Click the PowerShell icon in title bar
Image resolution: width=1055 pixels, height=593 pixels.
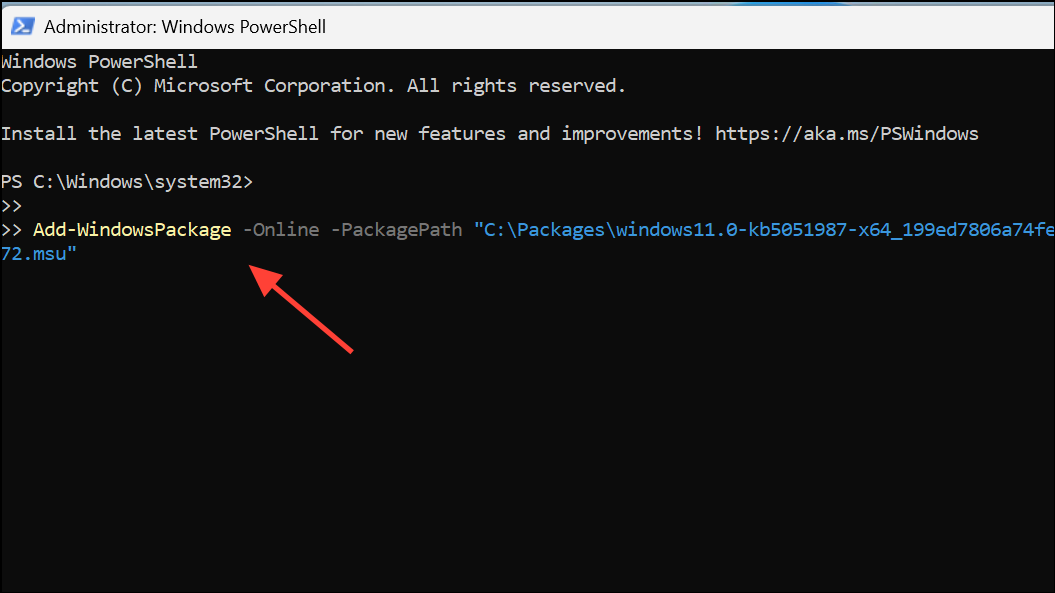(23, 26)
